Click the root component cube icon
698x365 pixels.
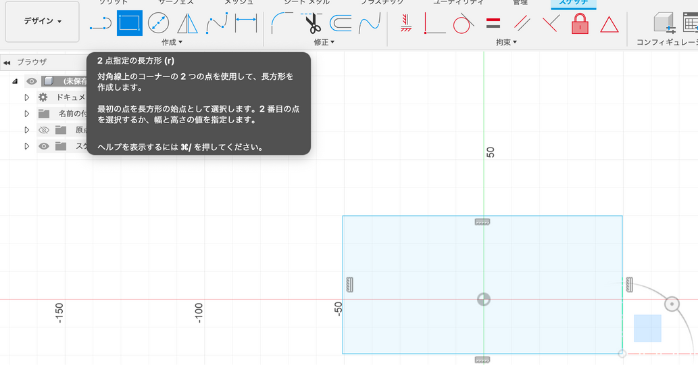click(49, 81)
